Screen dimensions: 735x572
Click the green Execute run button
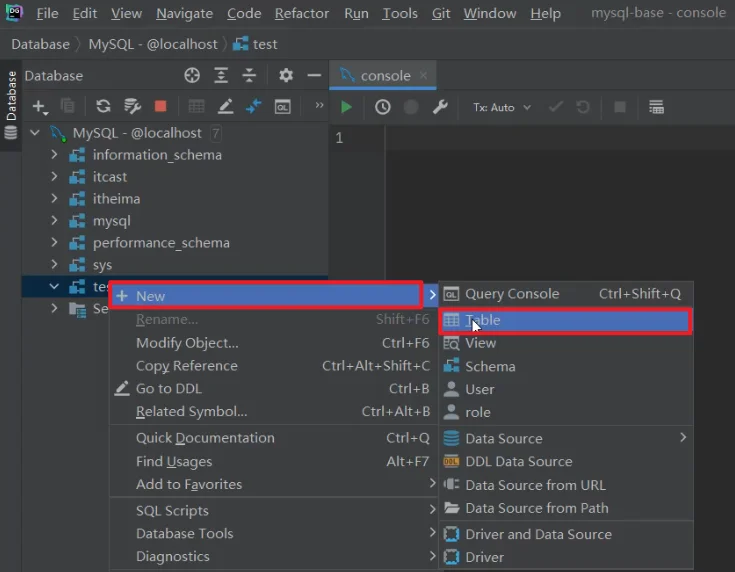tap(346, 107)
